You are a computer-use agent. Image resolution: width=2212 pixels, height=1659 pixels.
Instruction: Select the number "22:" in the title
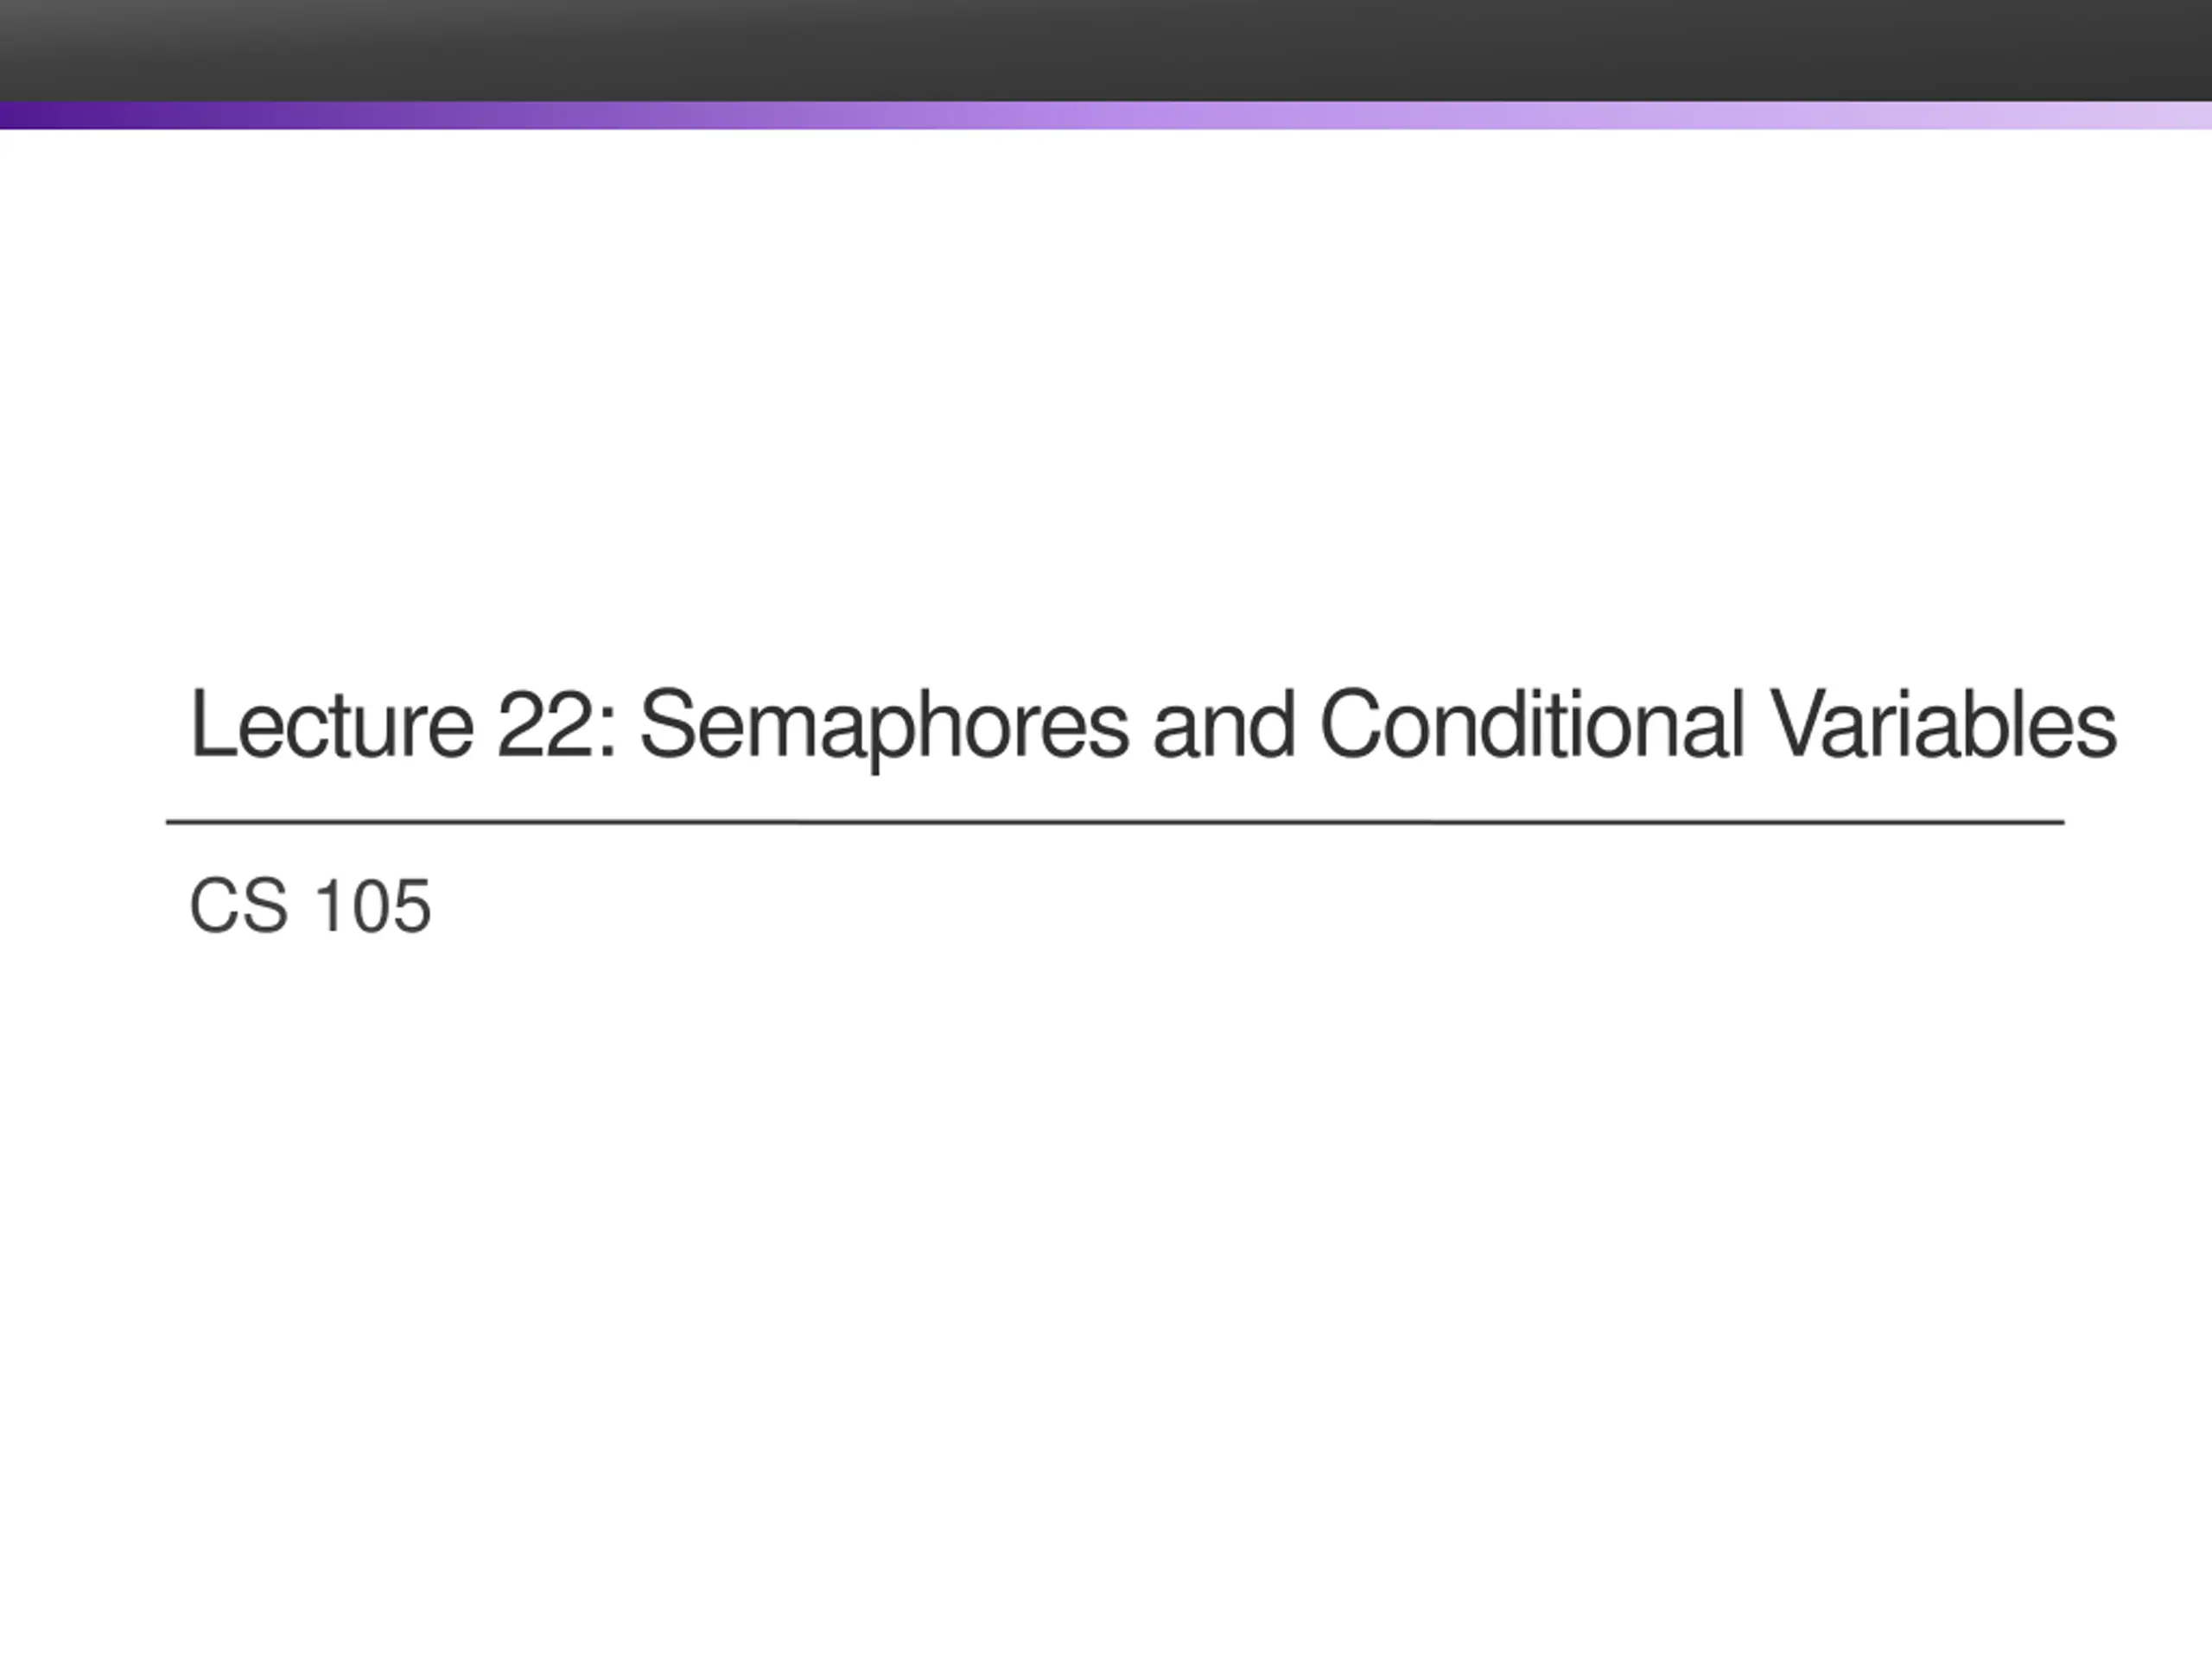pyautogui.click(x=556, y=724)
